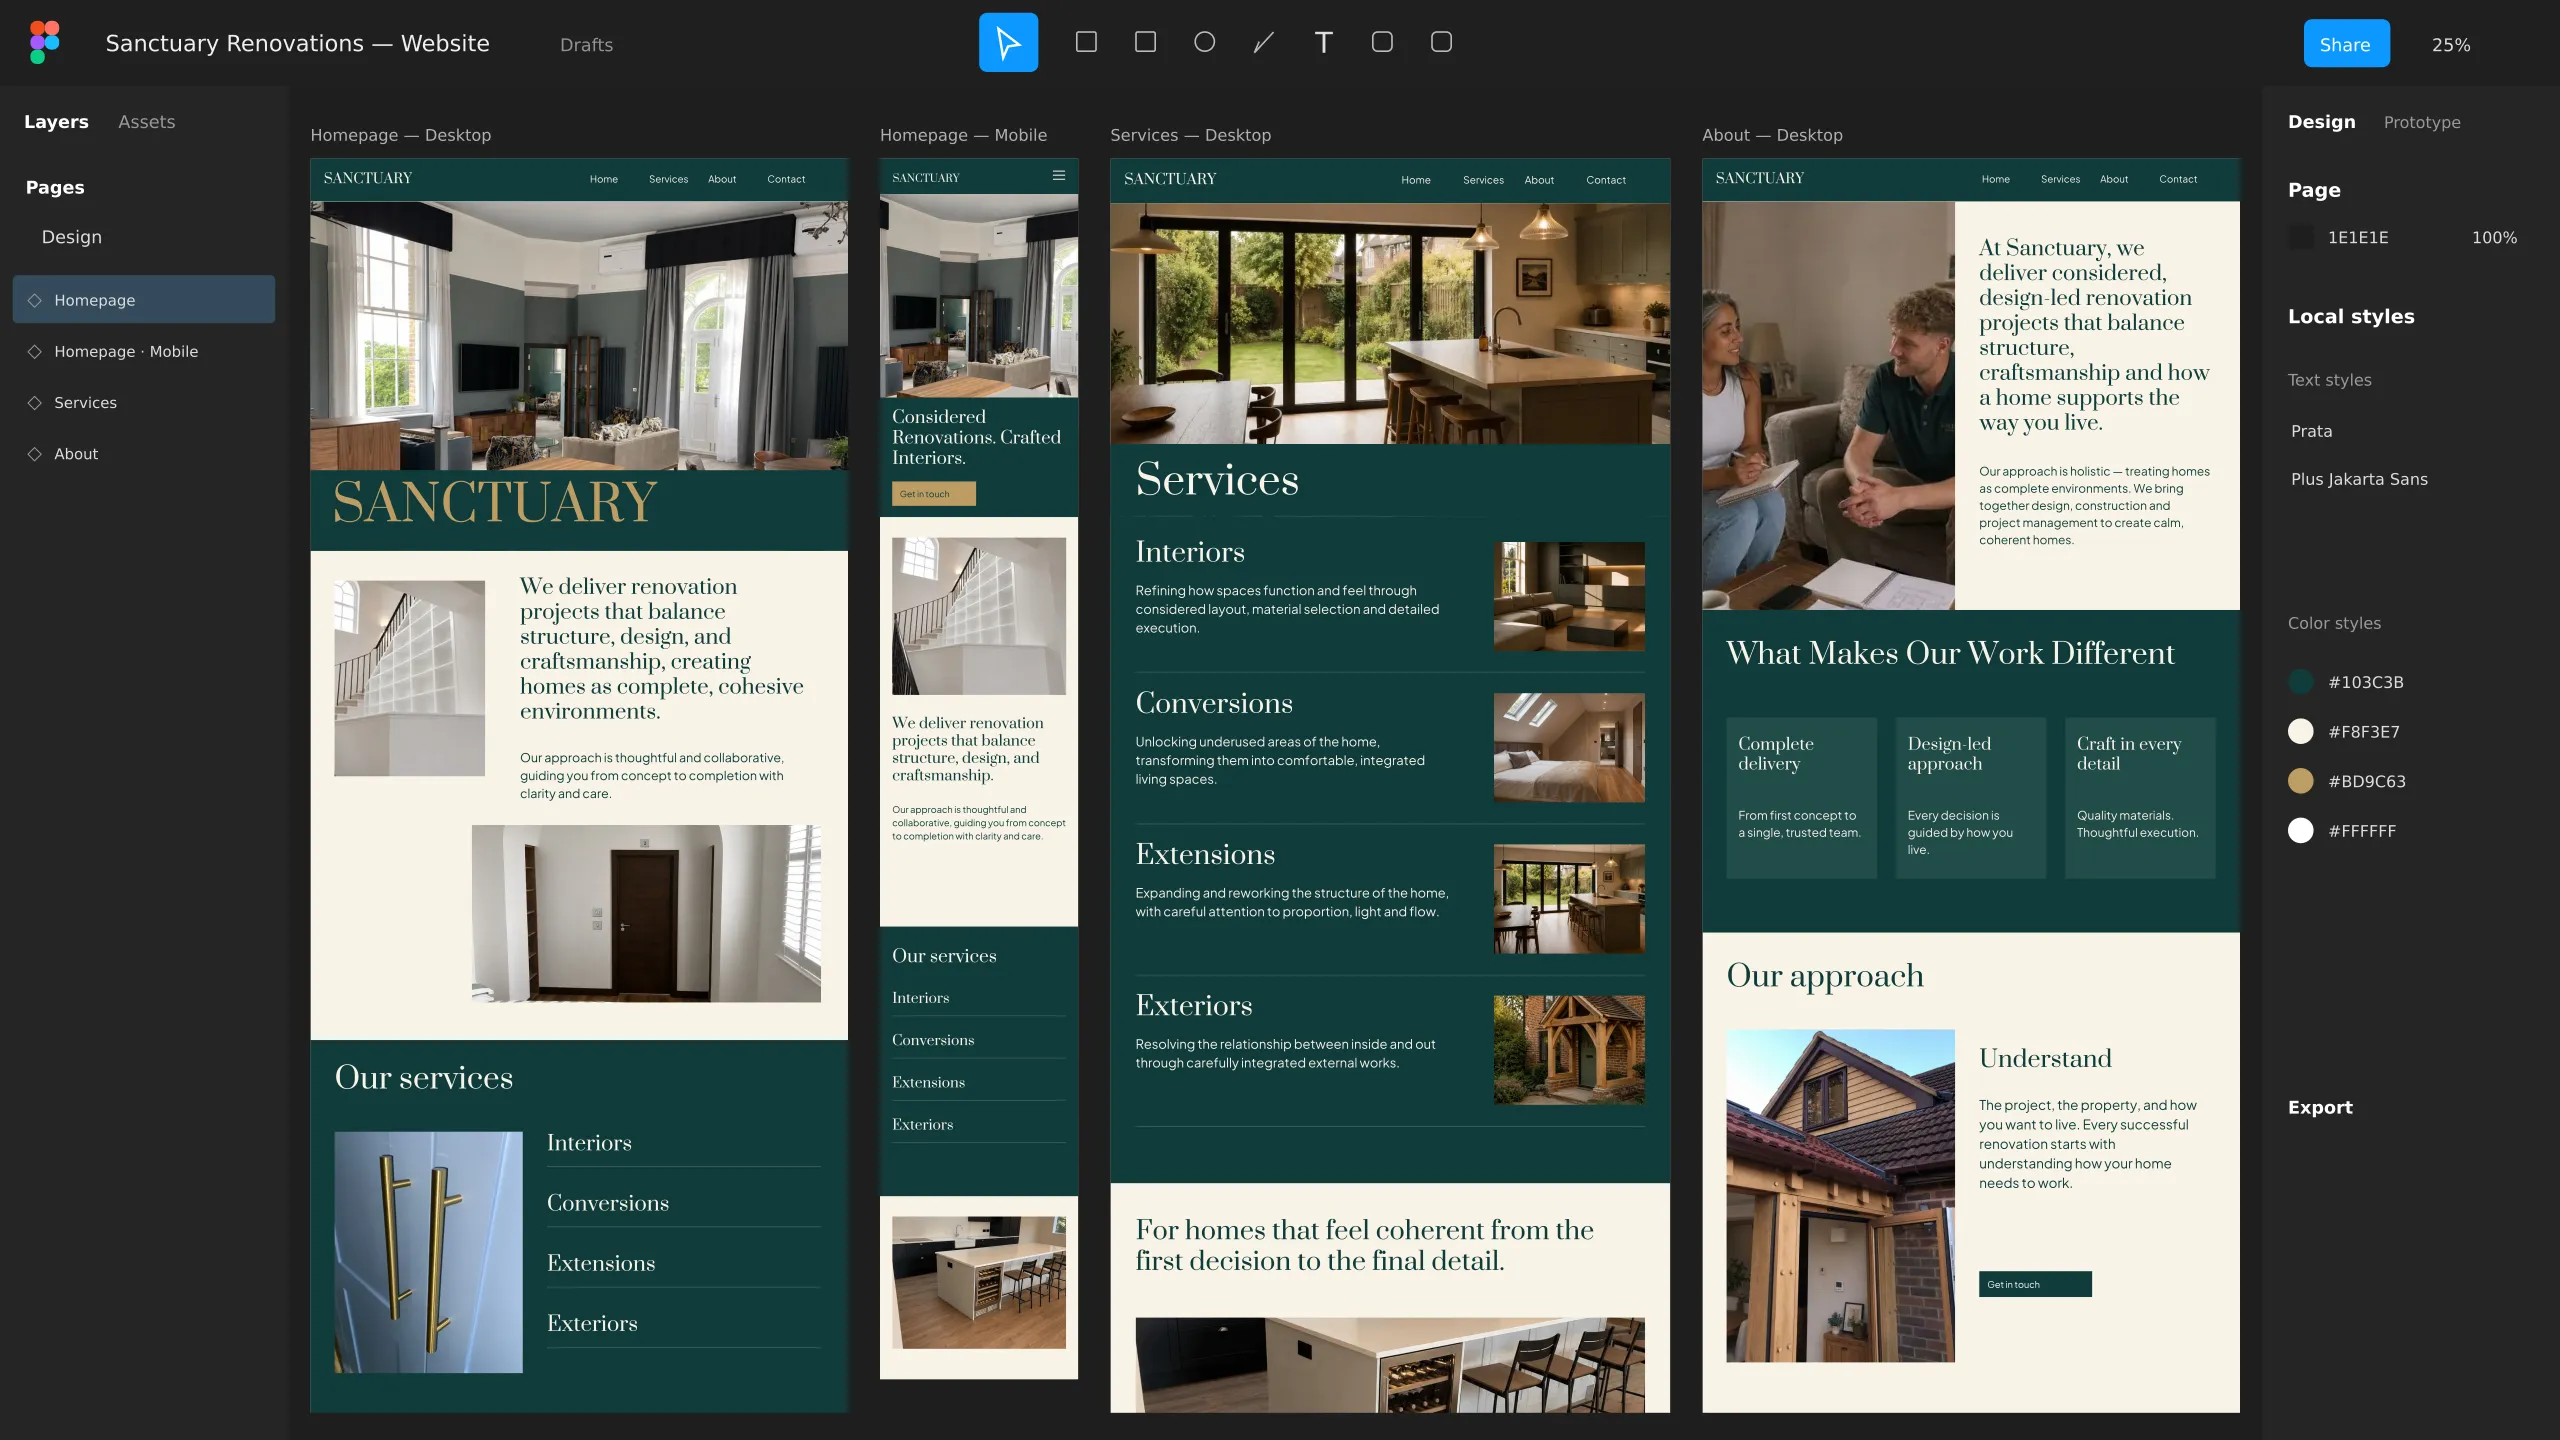Click Home nav link in About frame
The image size is (2560, 1440).
(1995, 179)
